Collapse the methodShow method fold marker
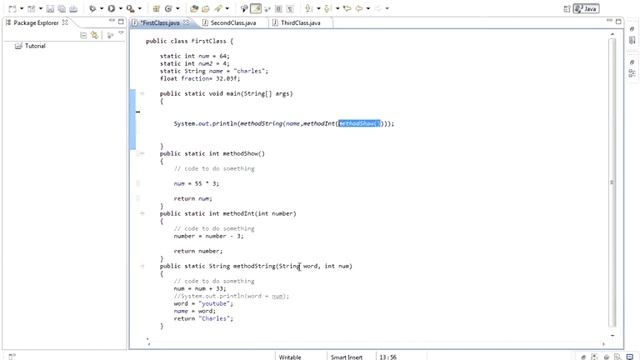 pos(142,153)
